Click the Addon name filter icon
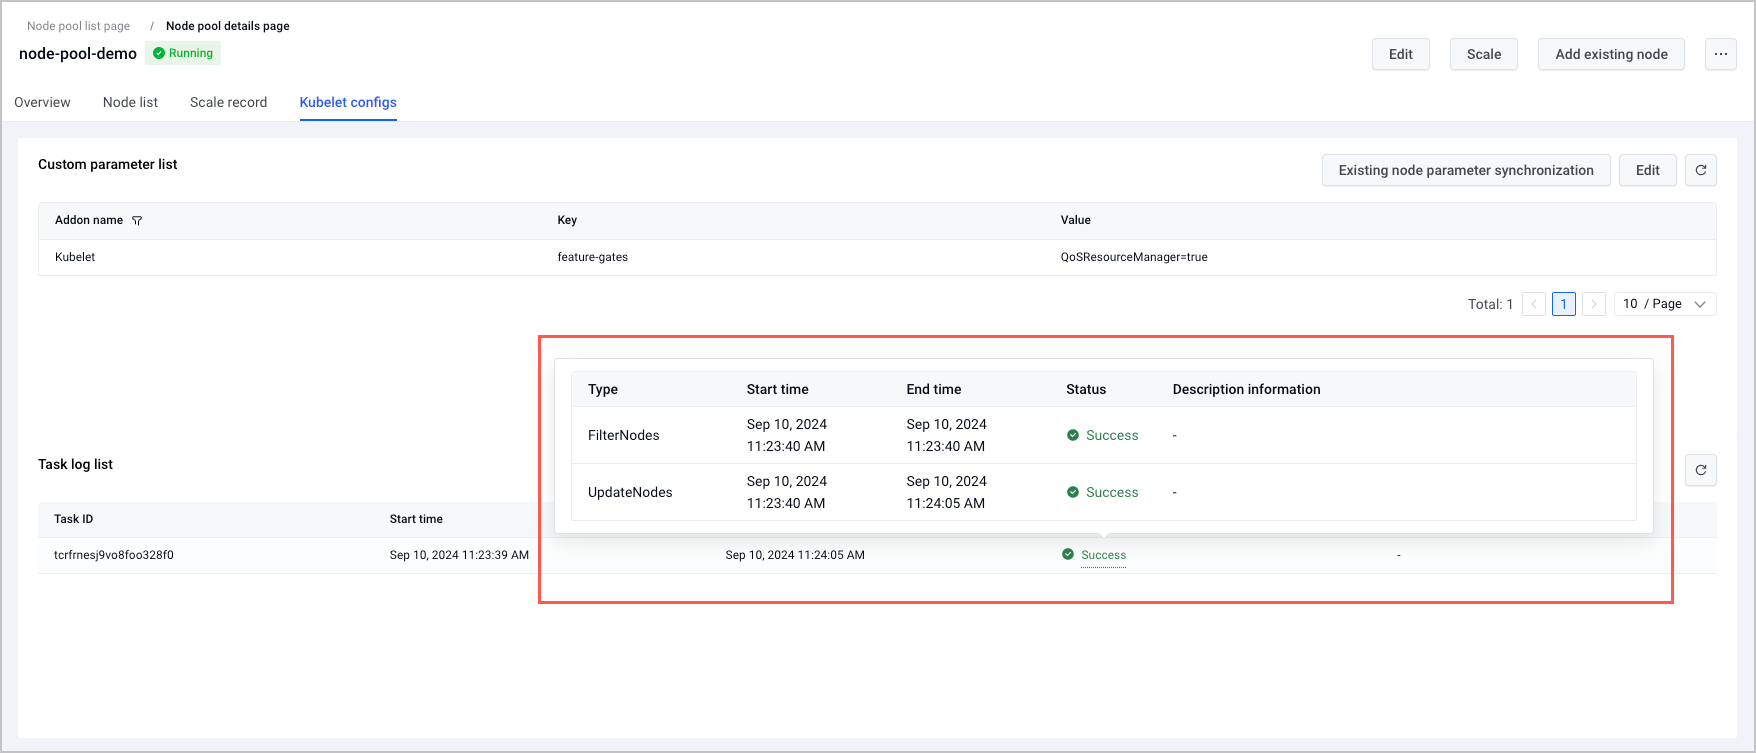The height and width of the screenshot is (753, 1756). 137,221
